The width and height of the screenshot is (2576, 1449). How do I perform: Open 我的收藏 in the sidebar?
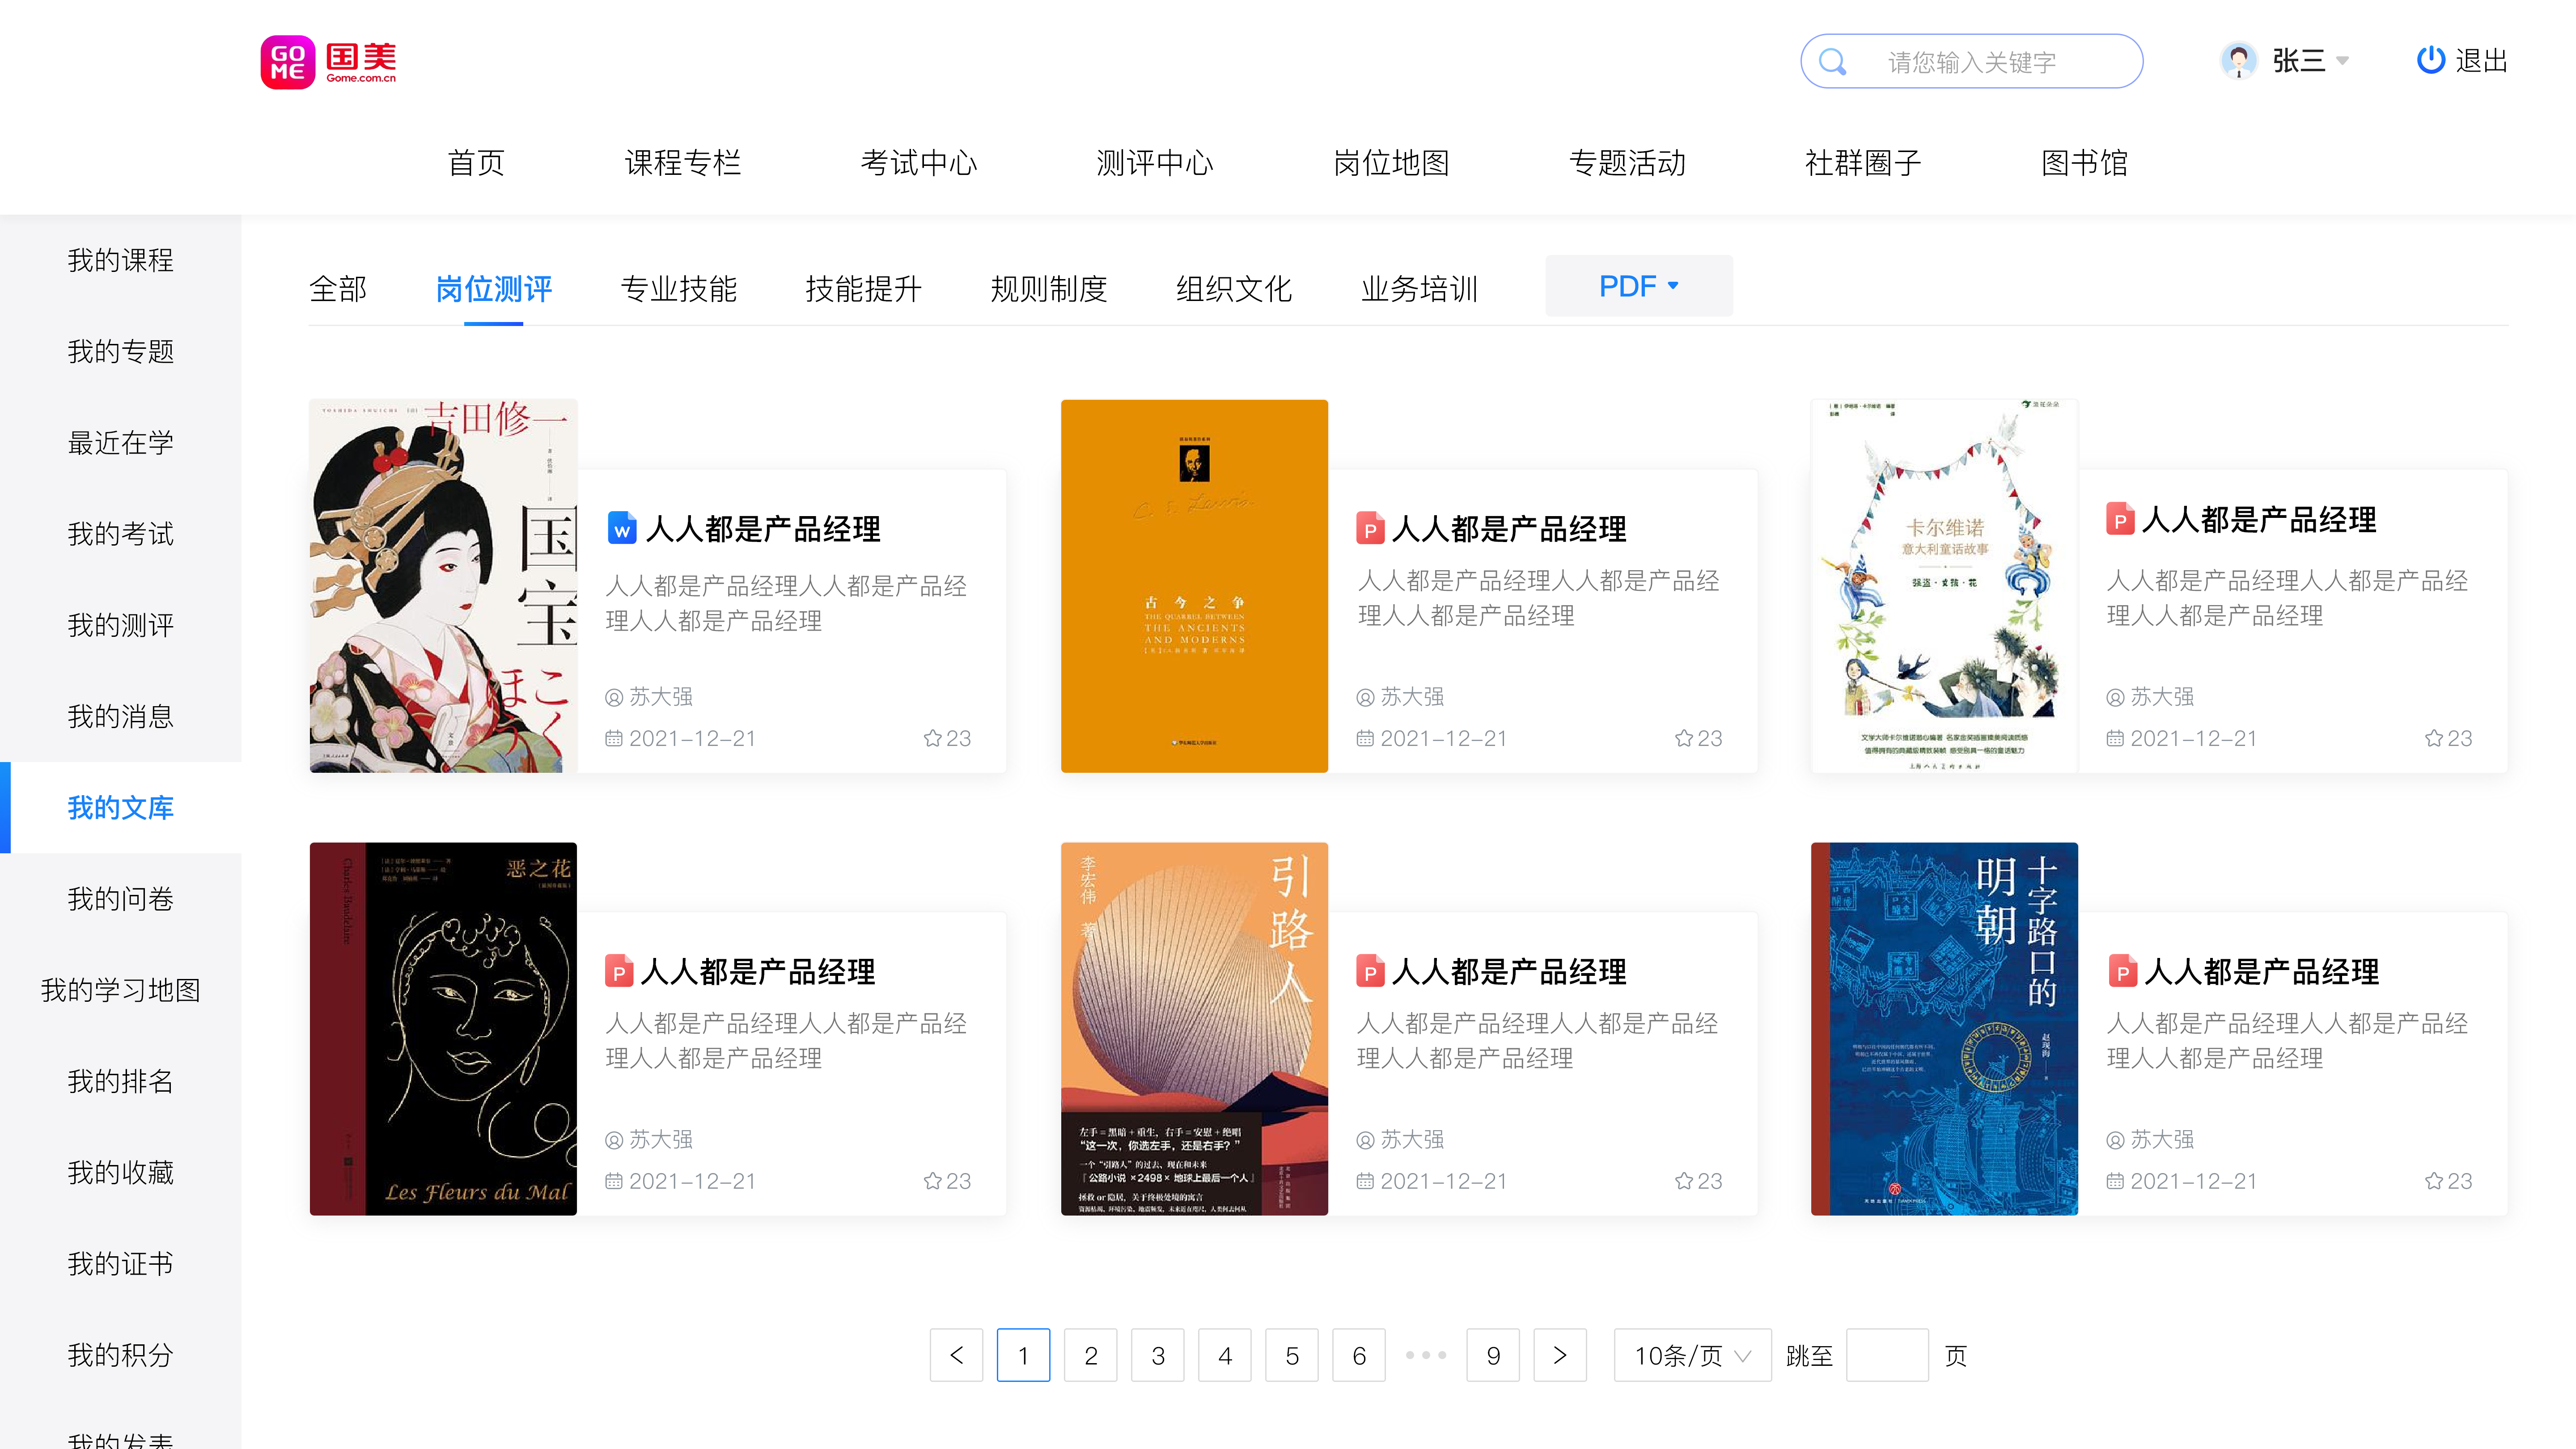121,1172
